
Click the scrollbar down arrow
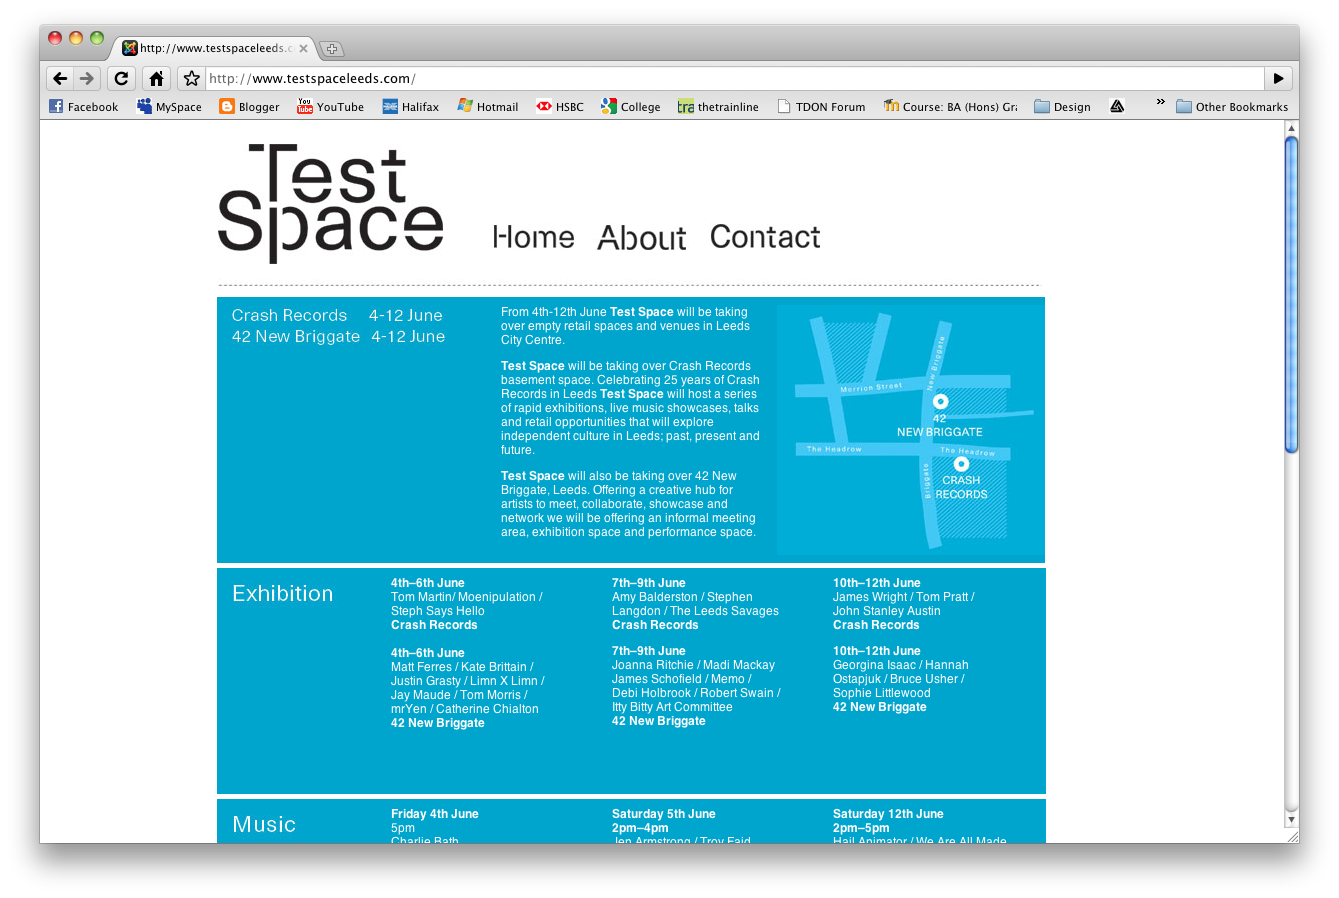1291,819
